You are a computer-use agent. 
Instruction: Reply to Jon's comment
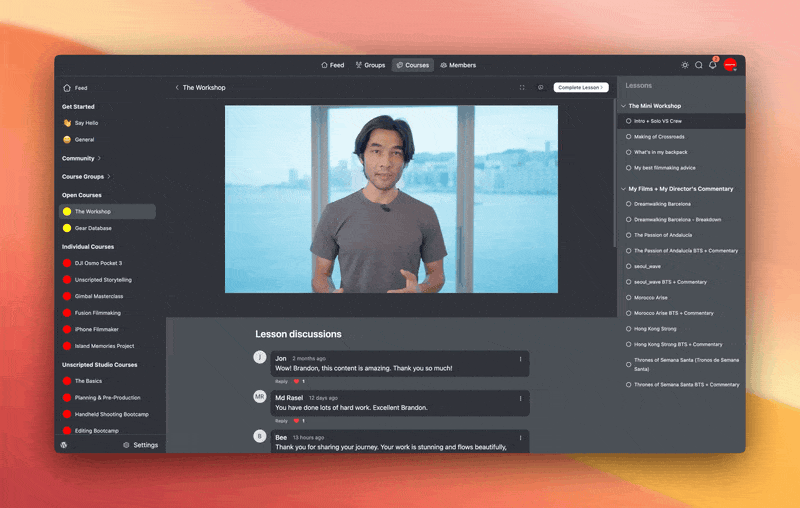click(282, 382)
